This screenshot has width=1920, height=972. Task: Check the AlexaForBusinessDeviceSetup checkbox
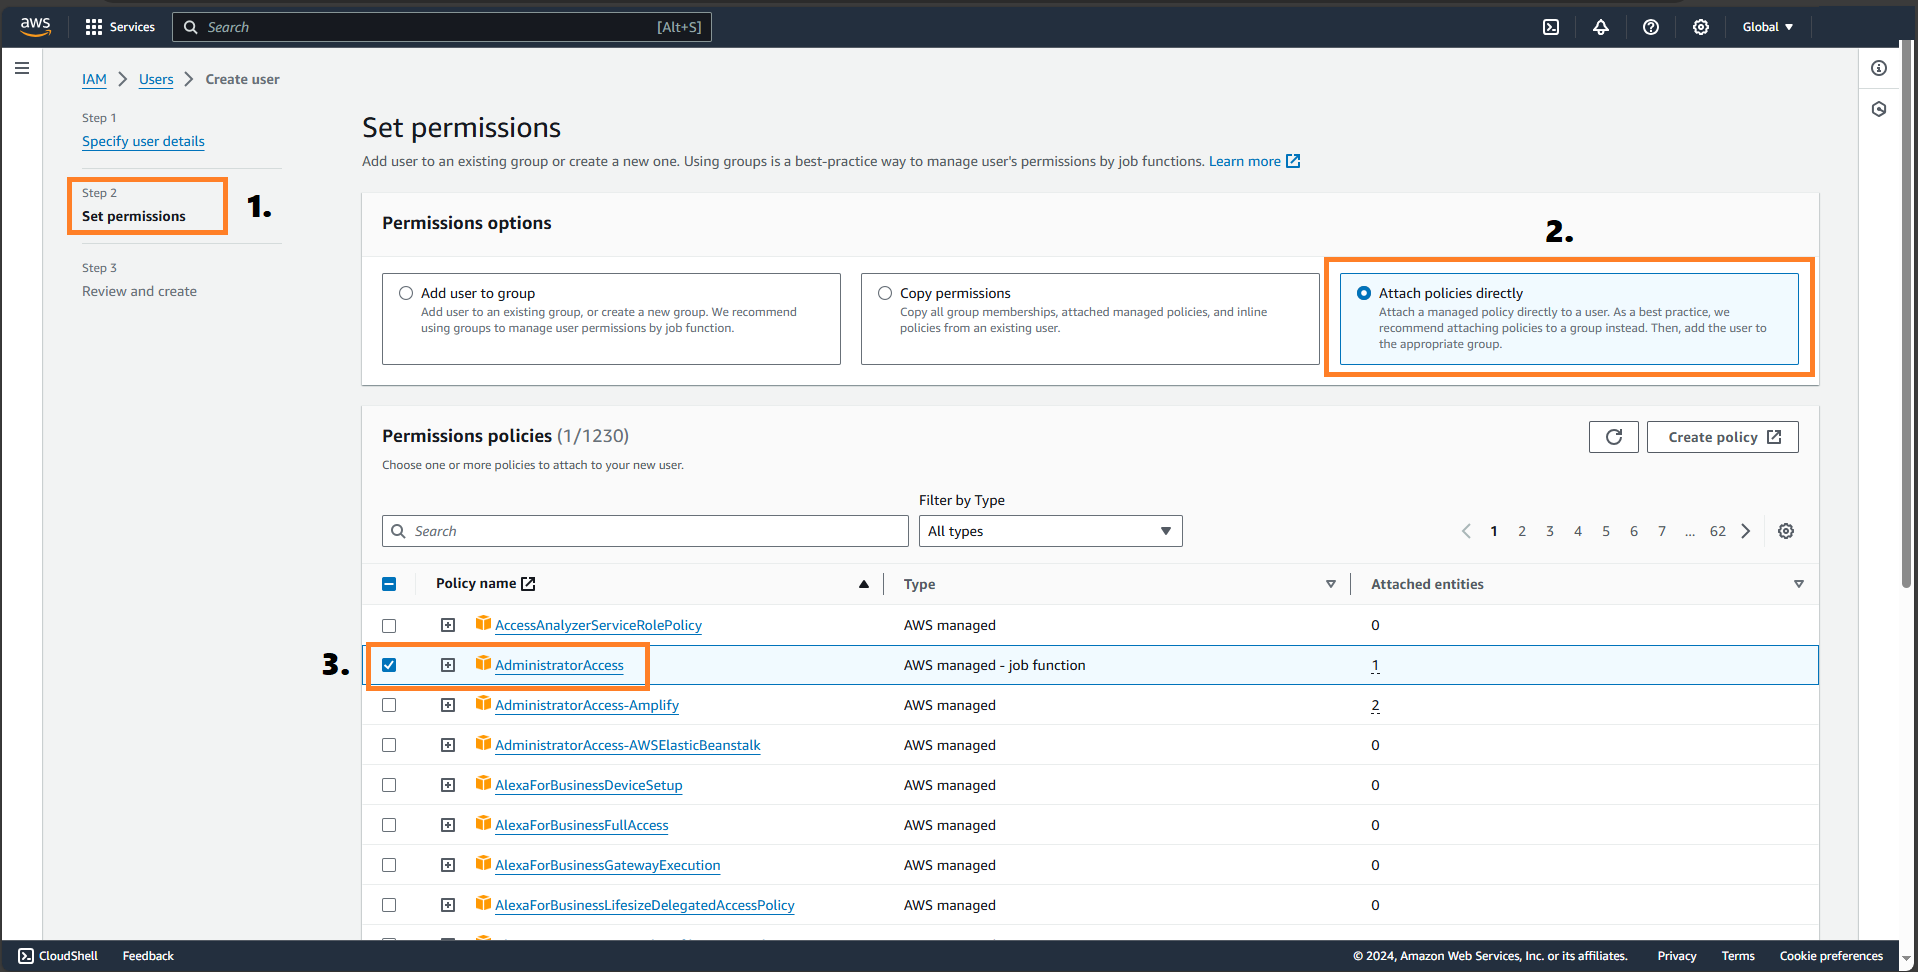[x=389, y=785]
